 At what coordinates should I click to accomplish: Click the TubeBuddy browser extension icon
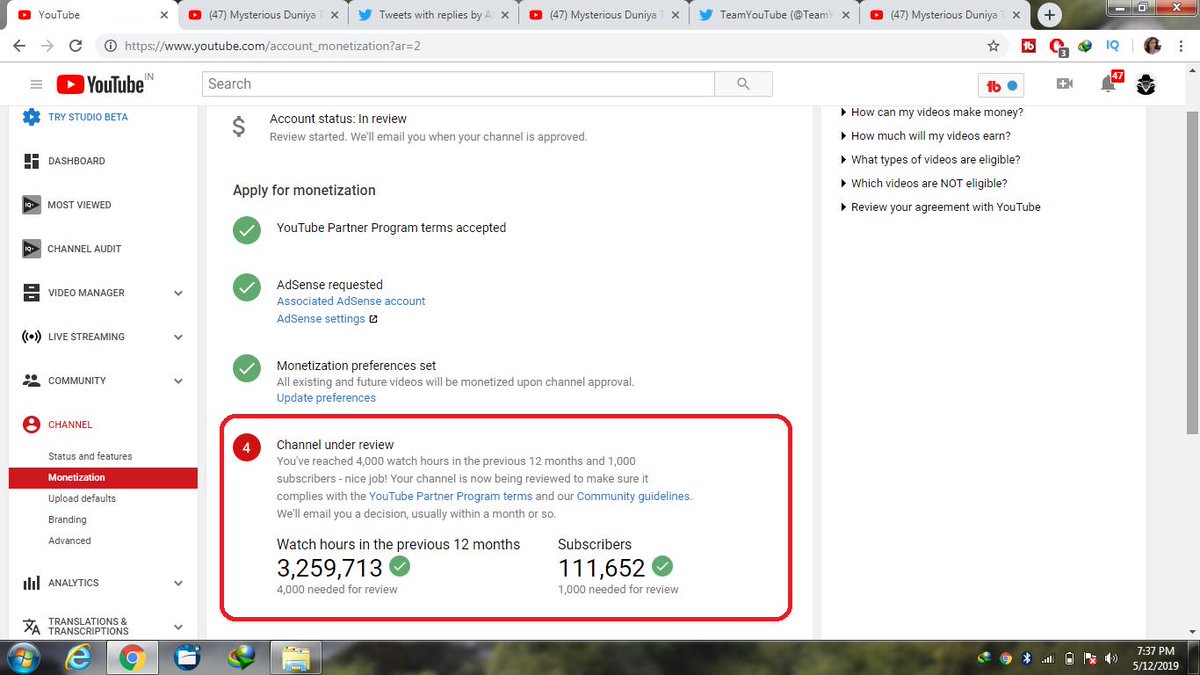pyautogui.click(x=1028, y=46)
